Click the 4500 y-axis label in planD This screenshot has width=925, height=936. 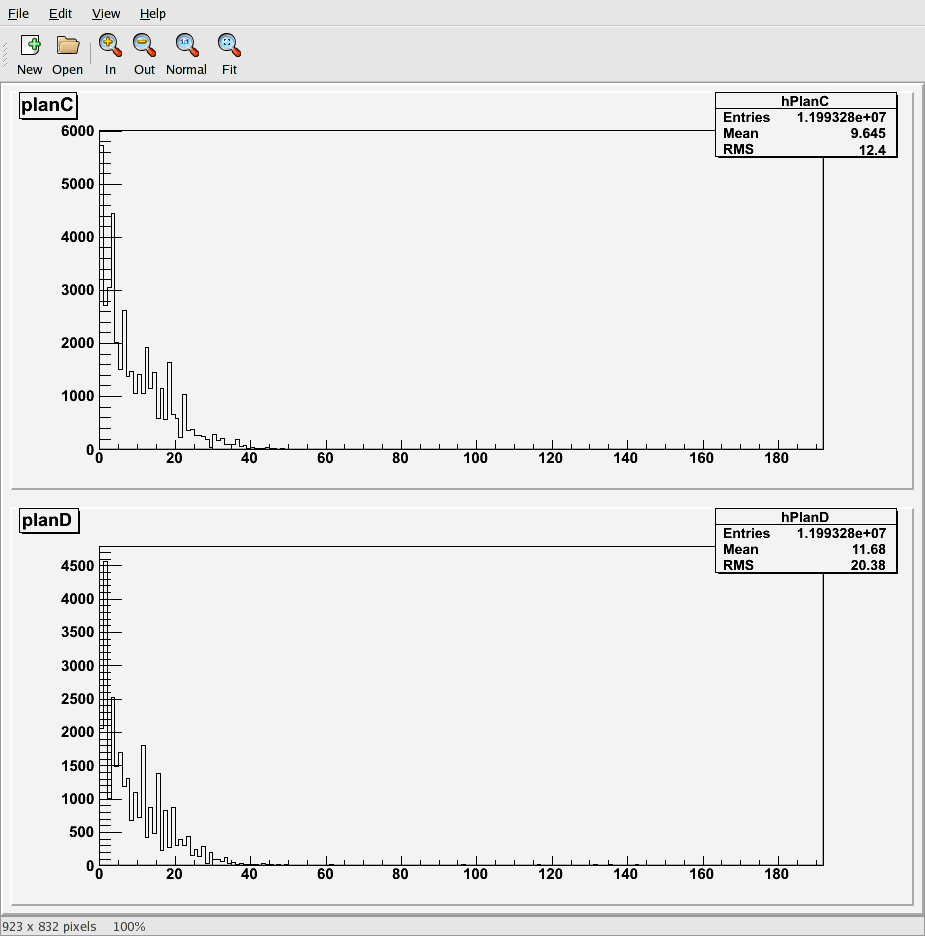tap(78, 566)
